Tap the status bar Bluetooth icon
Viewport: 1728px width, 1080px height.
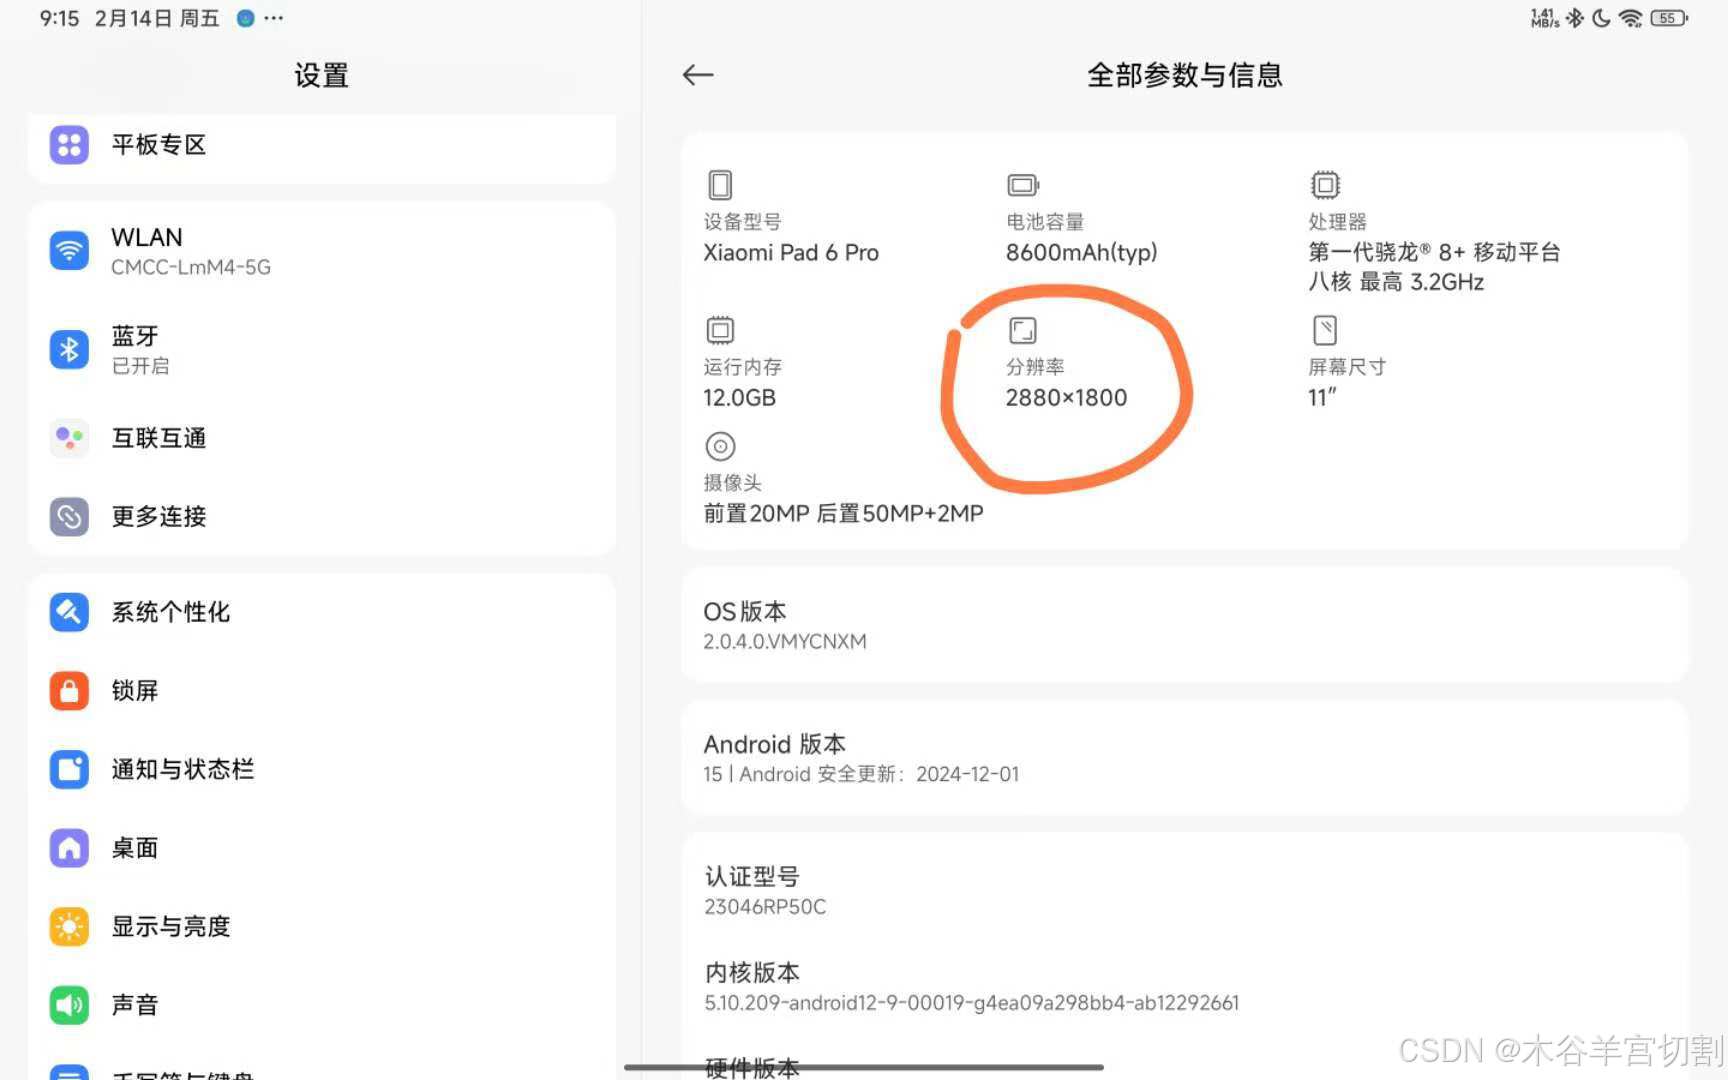click(x=1575, y=18)
